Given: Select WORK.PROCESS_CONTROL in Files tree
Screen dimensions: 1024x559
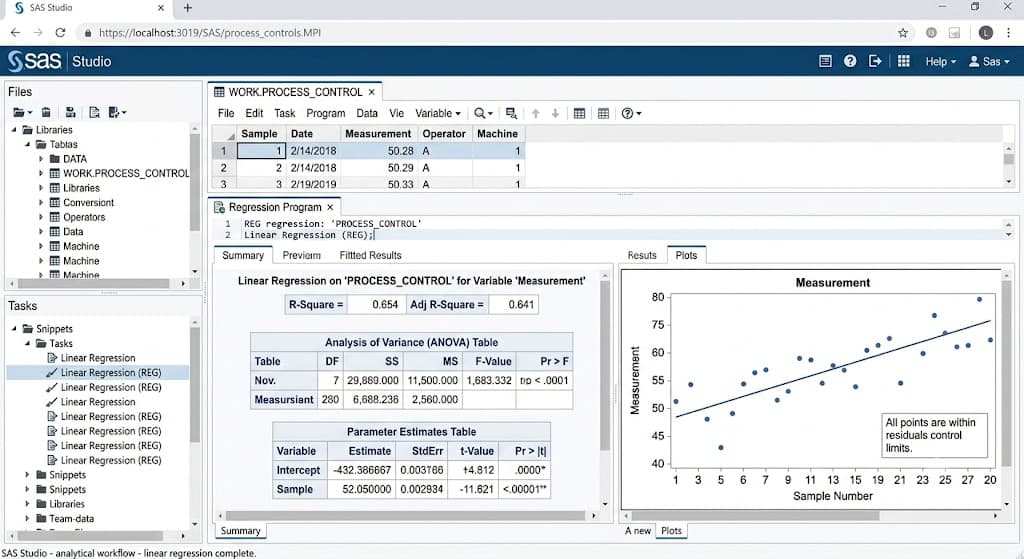Looking at the screenshot, I should pos(125,173).
